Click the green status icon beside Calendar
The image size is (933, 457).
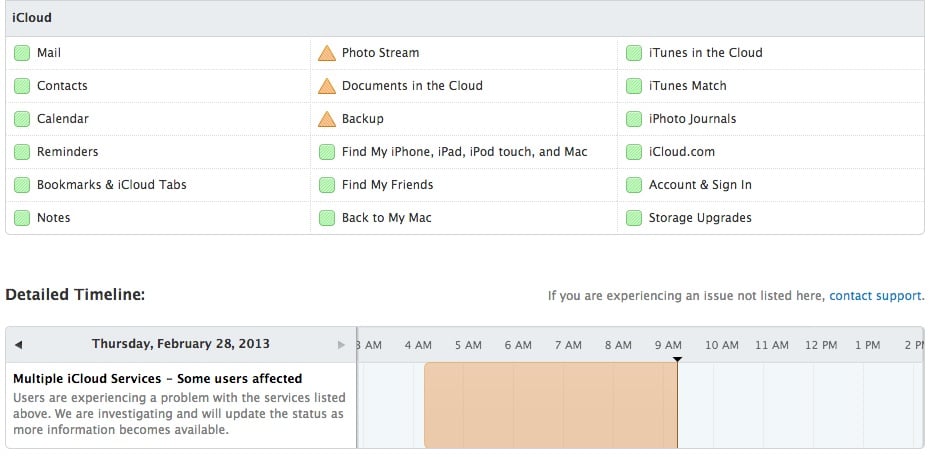point(22,119)
